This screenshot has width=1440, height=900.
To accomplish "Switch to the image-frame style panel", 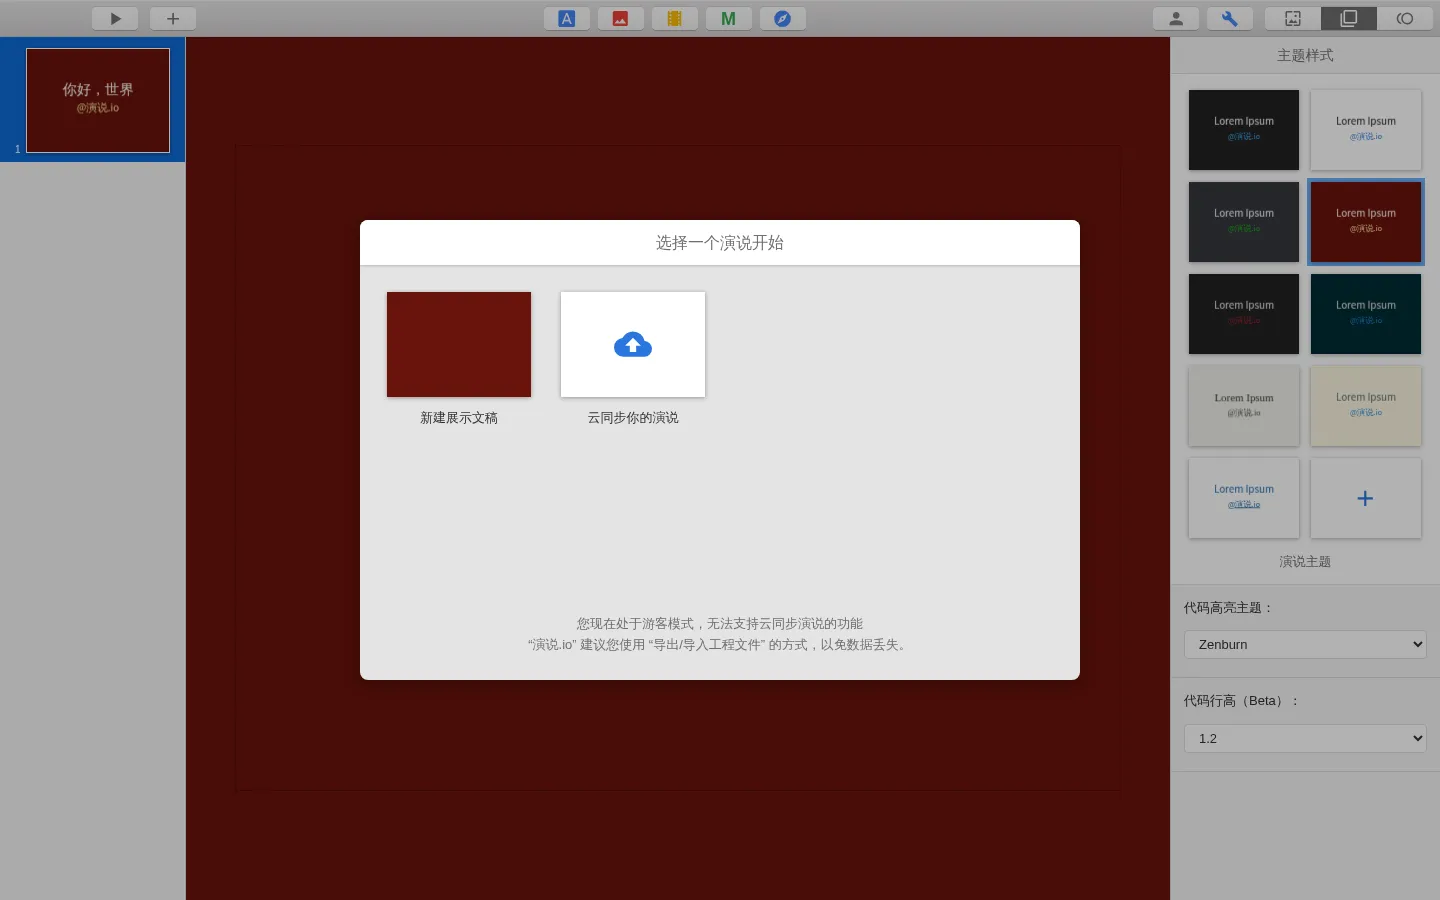I will coord(1293,18).
